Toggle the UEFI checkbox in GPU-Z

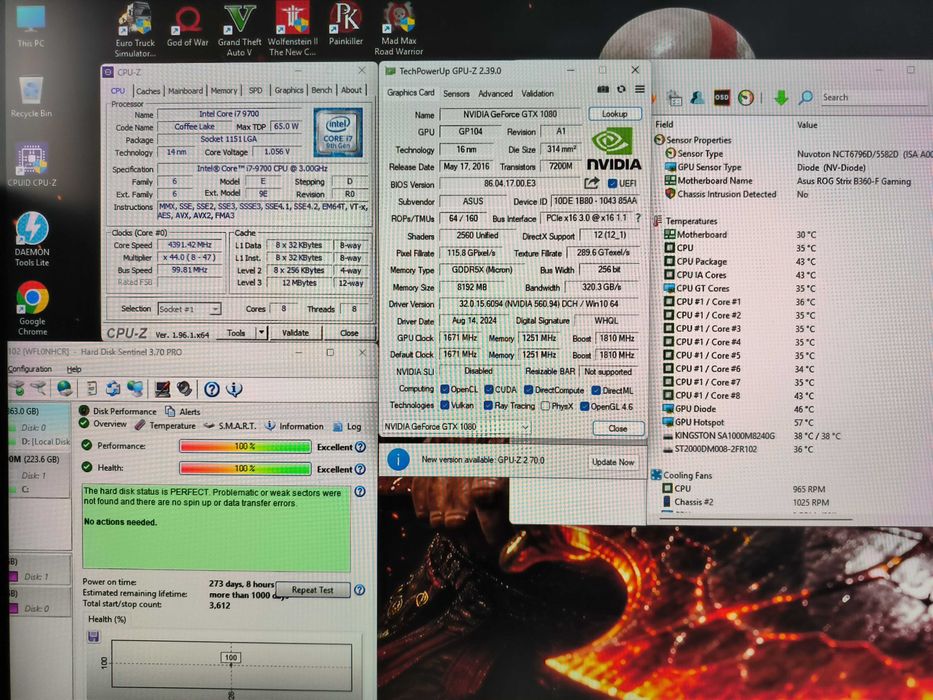612,183
